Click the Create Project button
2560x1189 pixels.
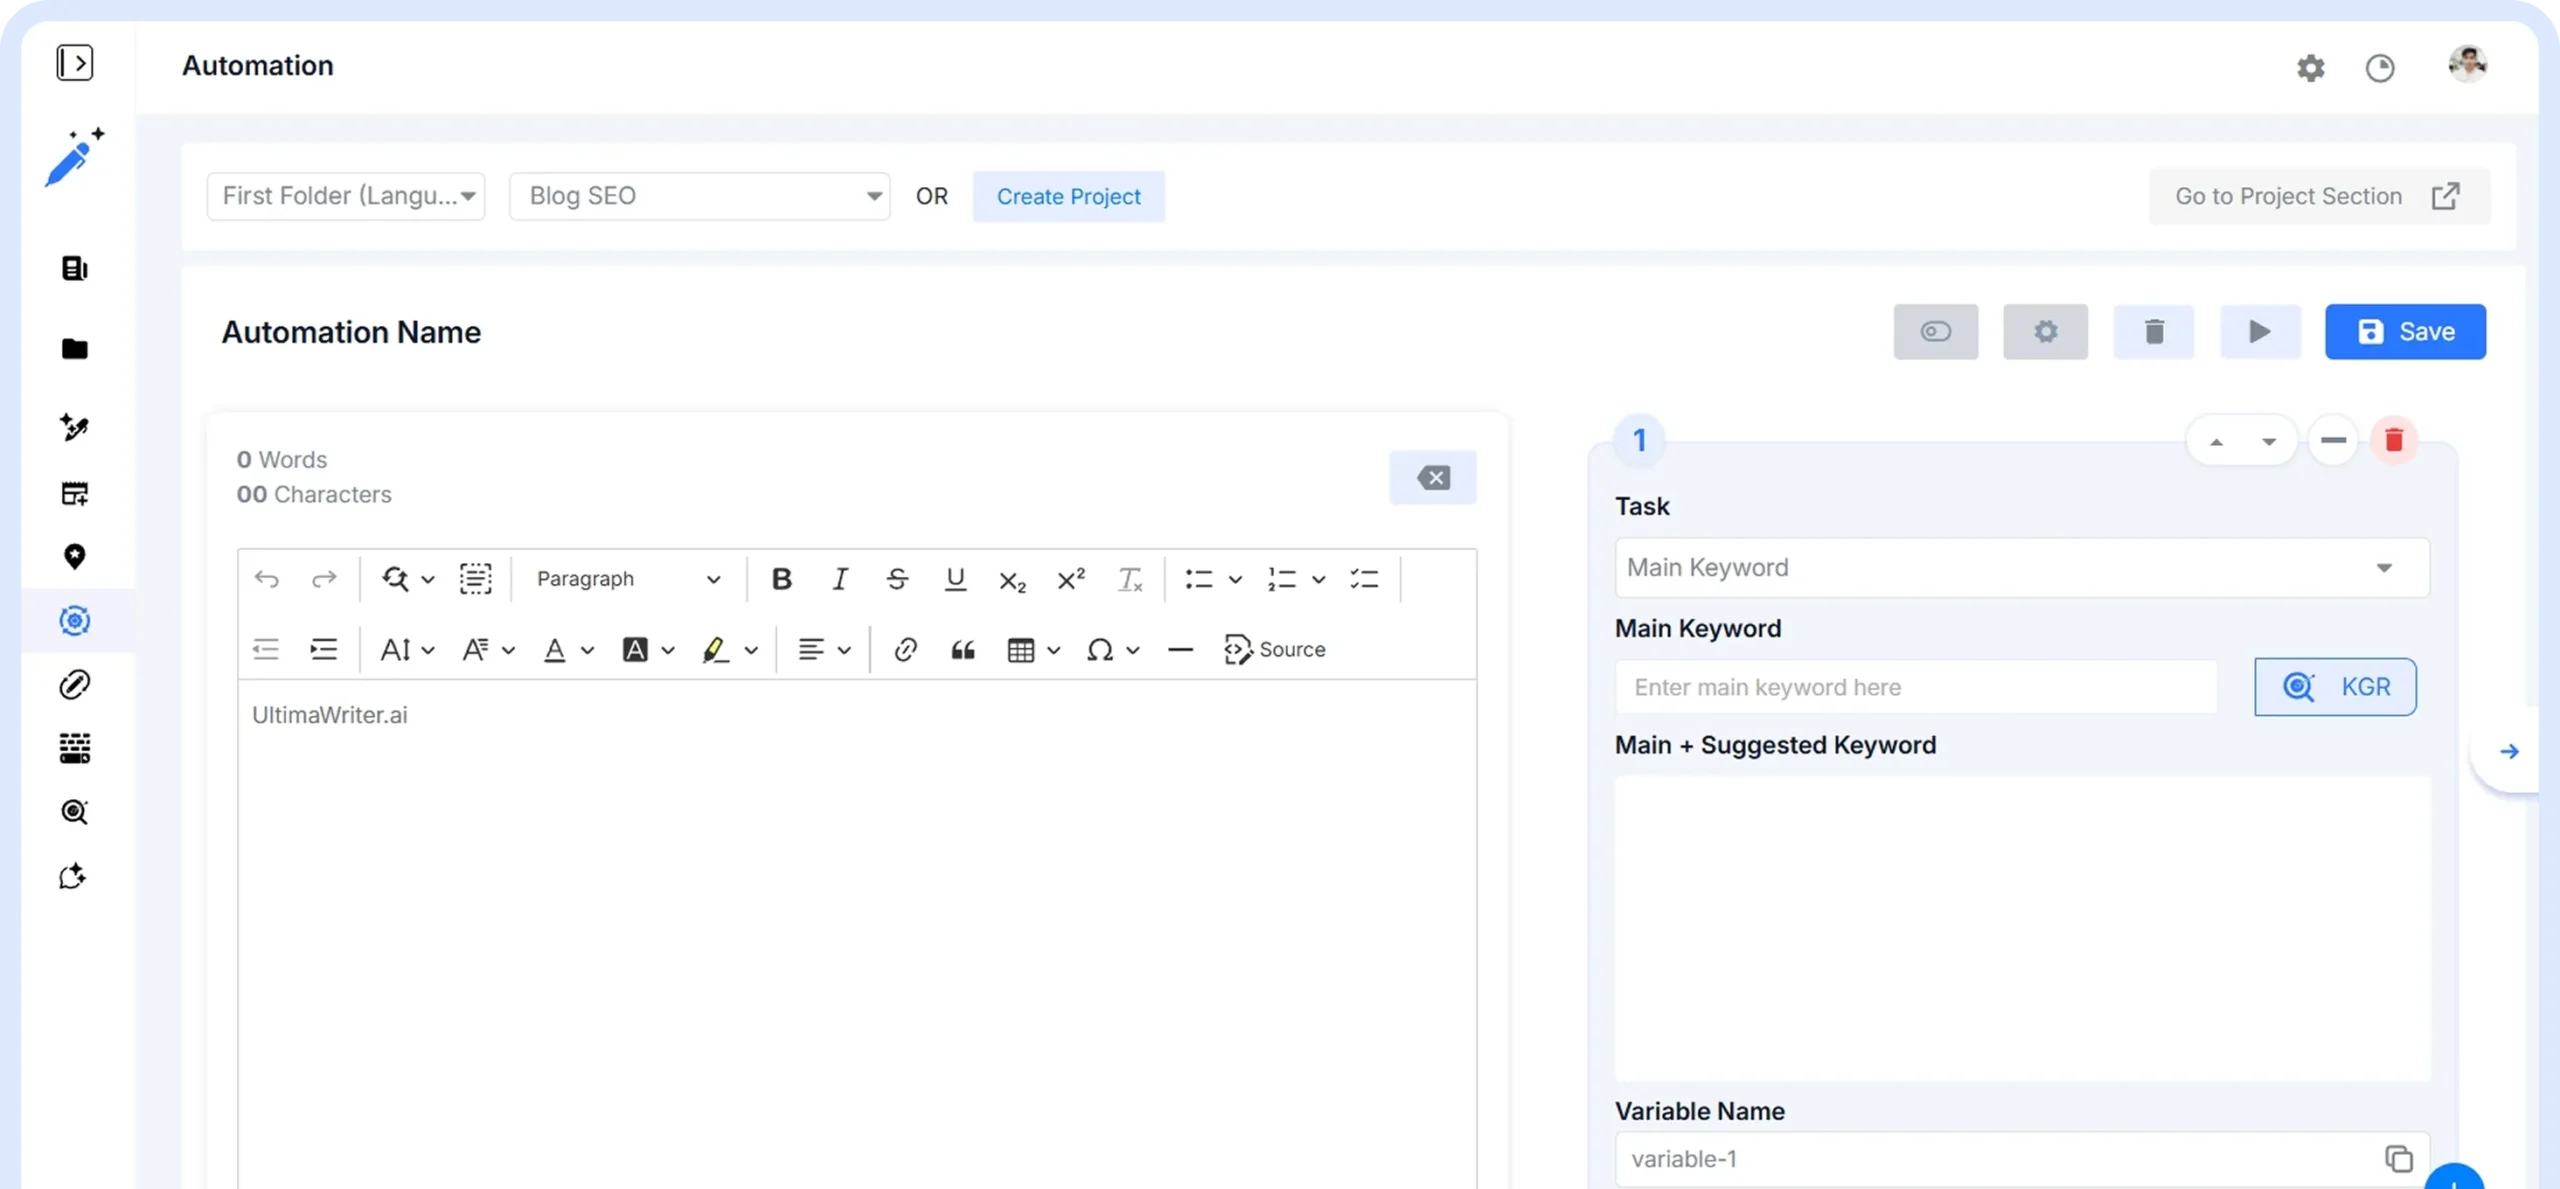[x=1068, y=196]
